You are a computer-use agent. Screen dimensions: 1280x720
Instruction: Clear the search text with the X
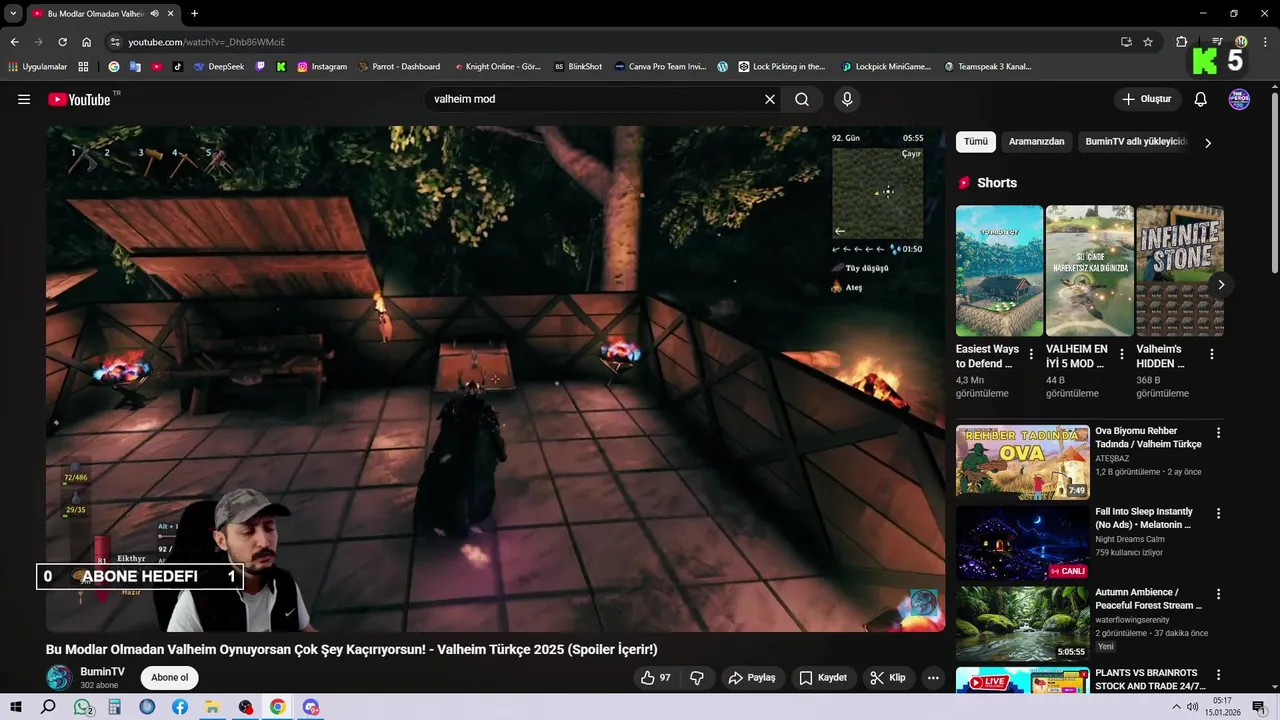pyautogui.click(x=770, y=99)
